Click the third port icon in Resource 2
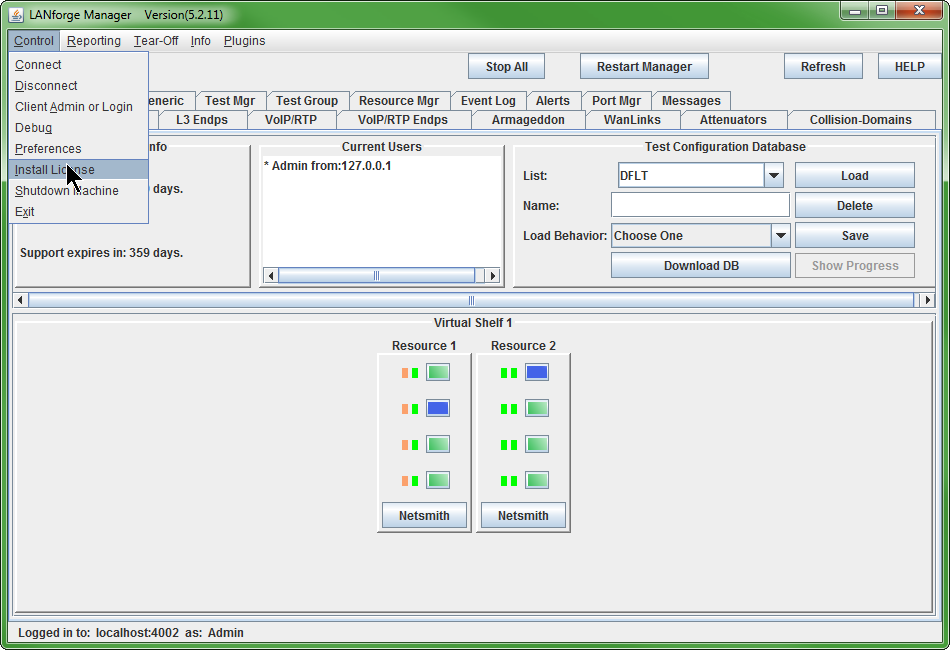This screenshot has height=650, width=950. [537, 444]
